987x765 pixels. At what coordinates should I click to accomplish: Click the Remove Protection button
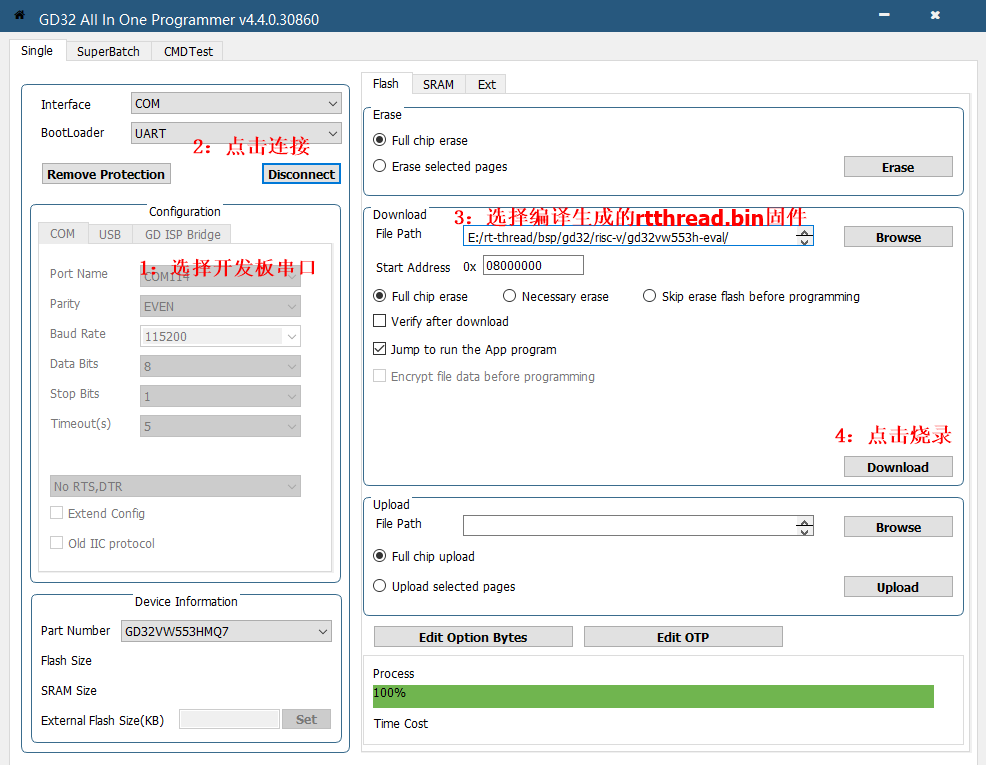[x=106, y=174]
